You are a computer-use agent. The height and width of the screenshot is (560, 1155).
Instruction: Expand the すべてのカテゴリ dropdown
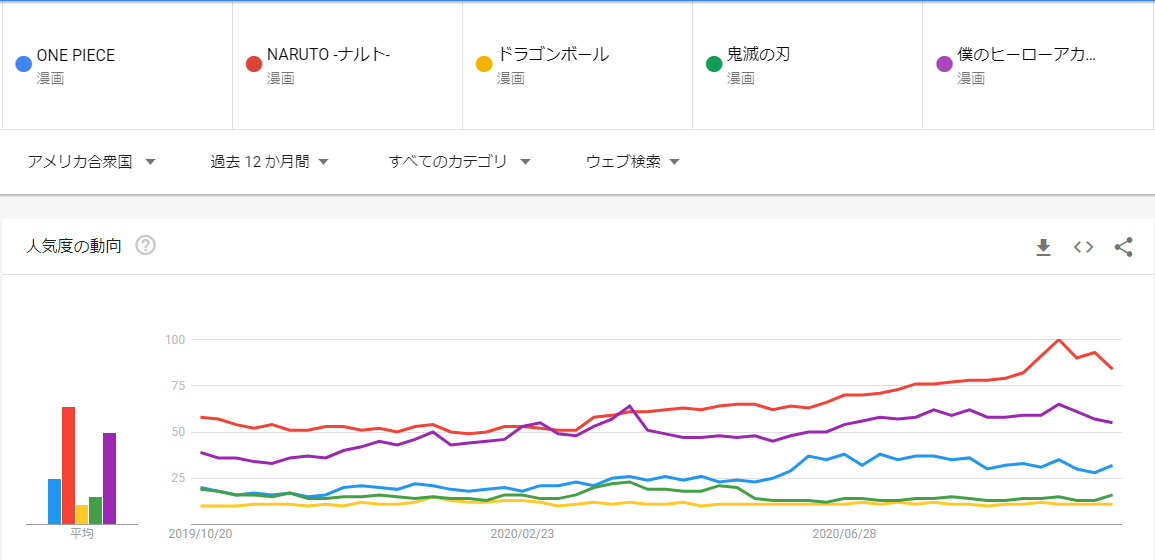pyautogui.click(x=458, y=161)
